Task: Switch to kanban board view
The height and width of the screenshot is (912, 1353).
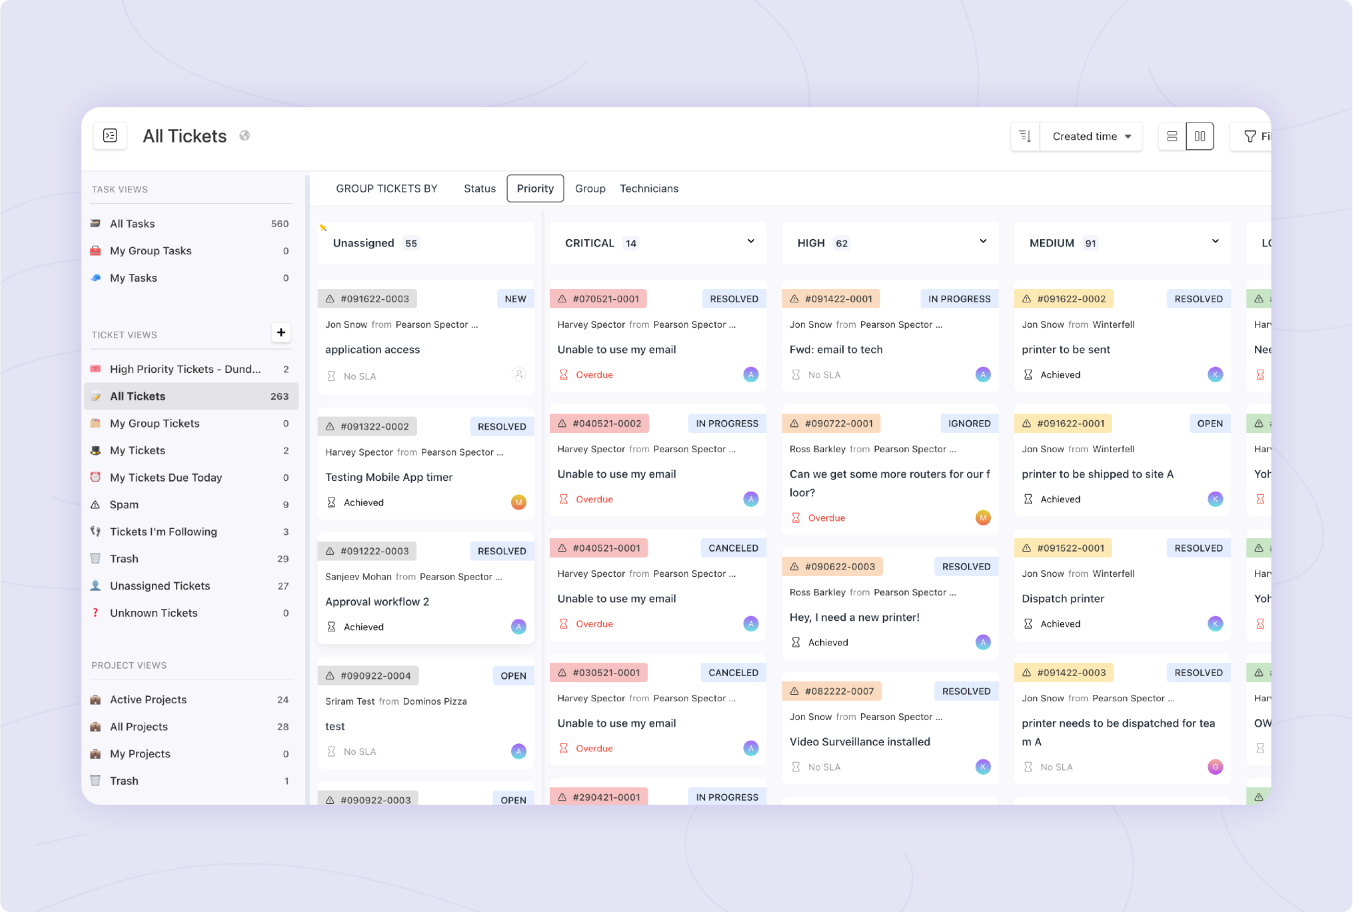Action: click(1200, 136)
